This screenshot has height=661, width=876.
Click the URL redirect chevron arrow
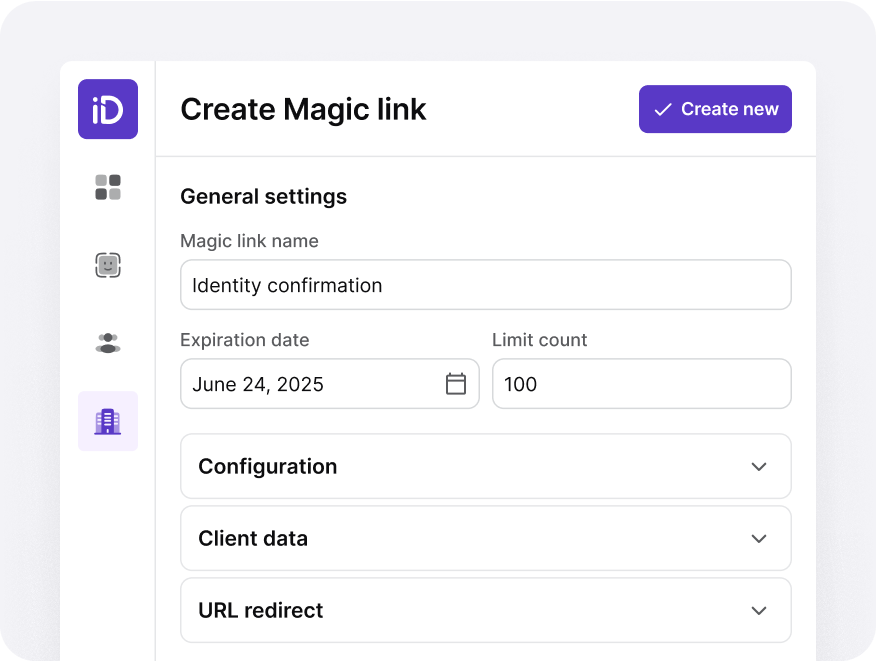759,610
